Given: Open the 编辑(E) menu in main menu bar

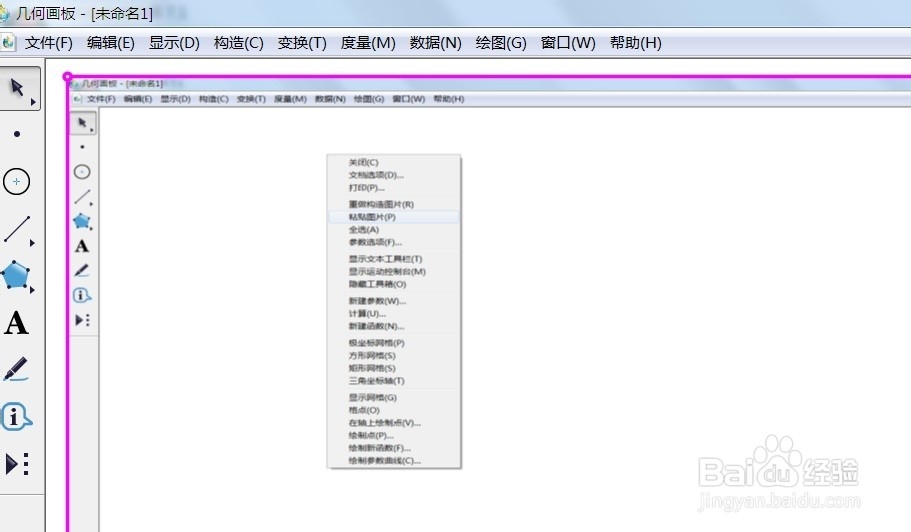Looking at the screenshot, I should tap(110, 43).
